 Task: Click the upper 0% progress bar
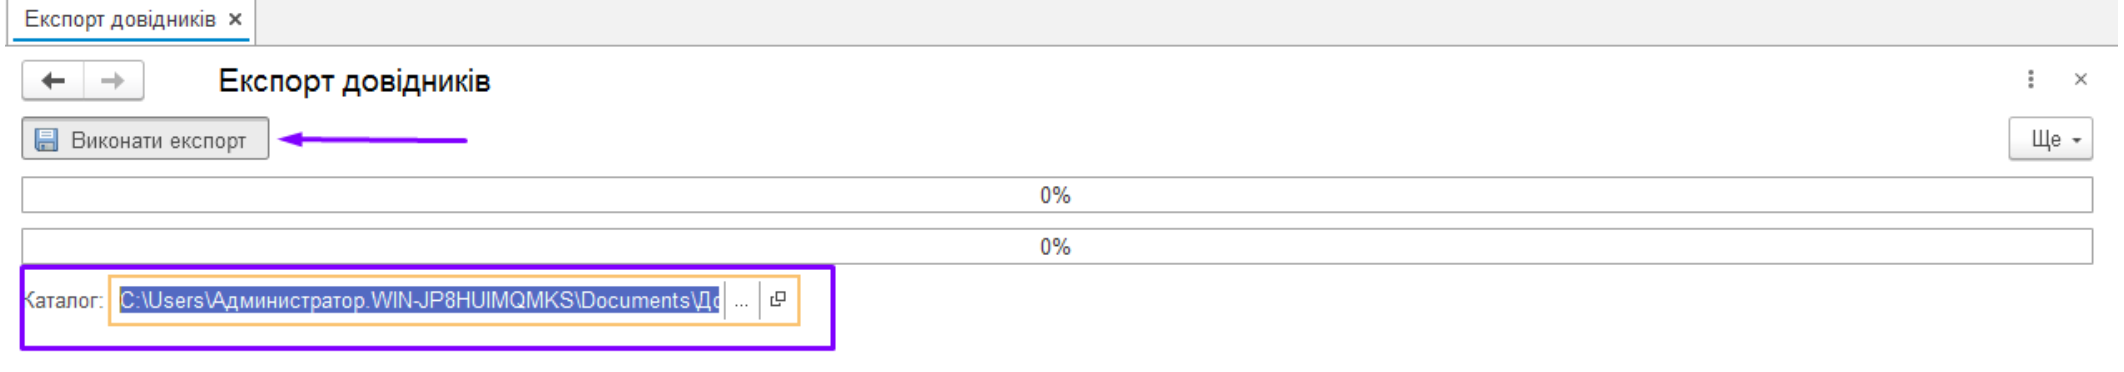1057,195
